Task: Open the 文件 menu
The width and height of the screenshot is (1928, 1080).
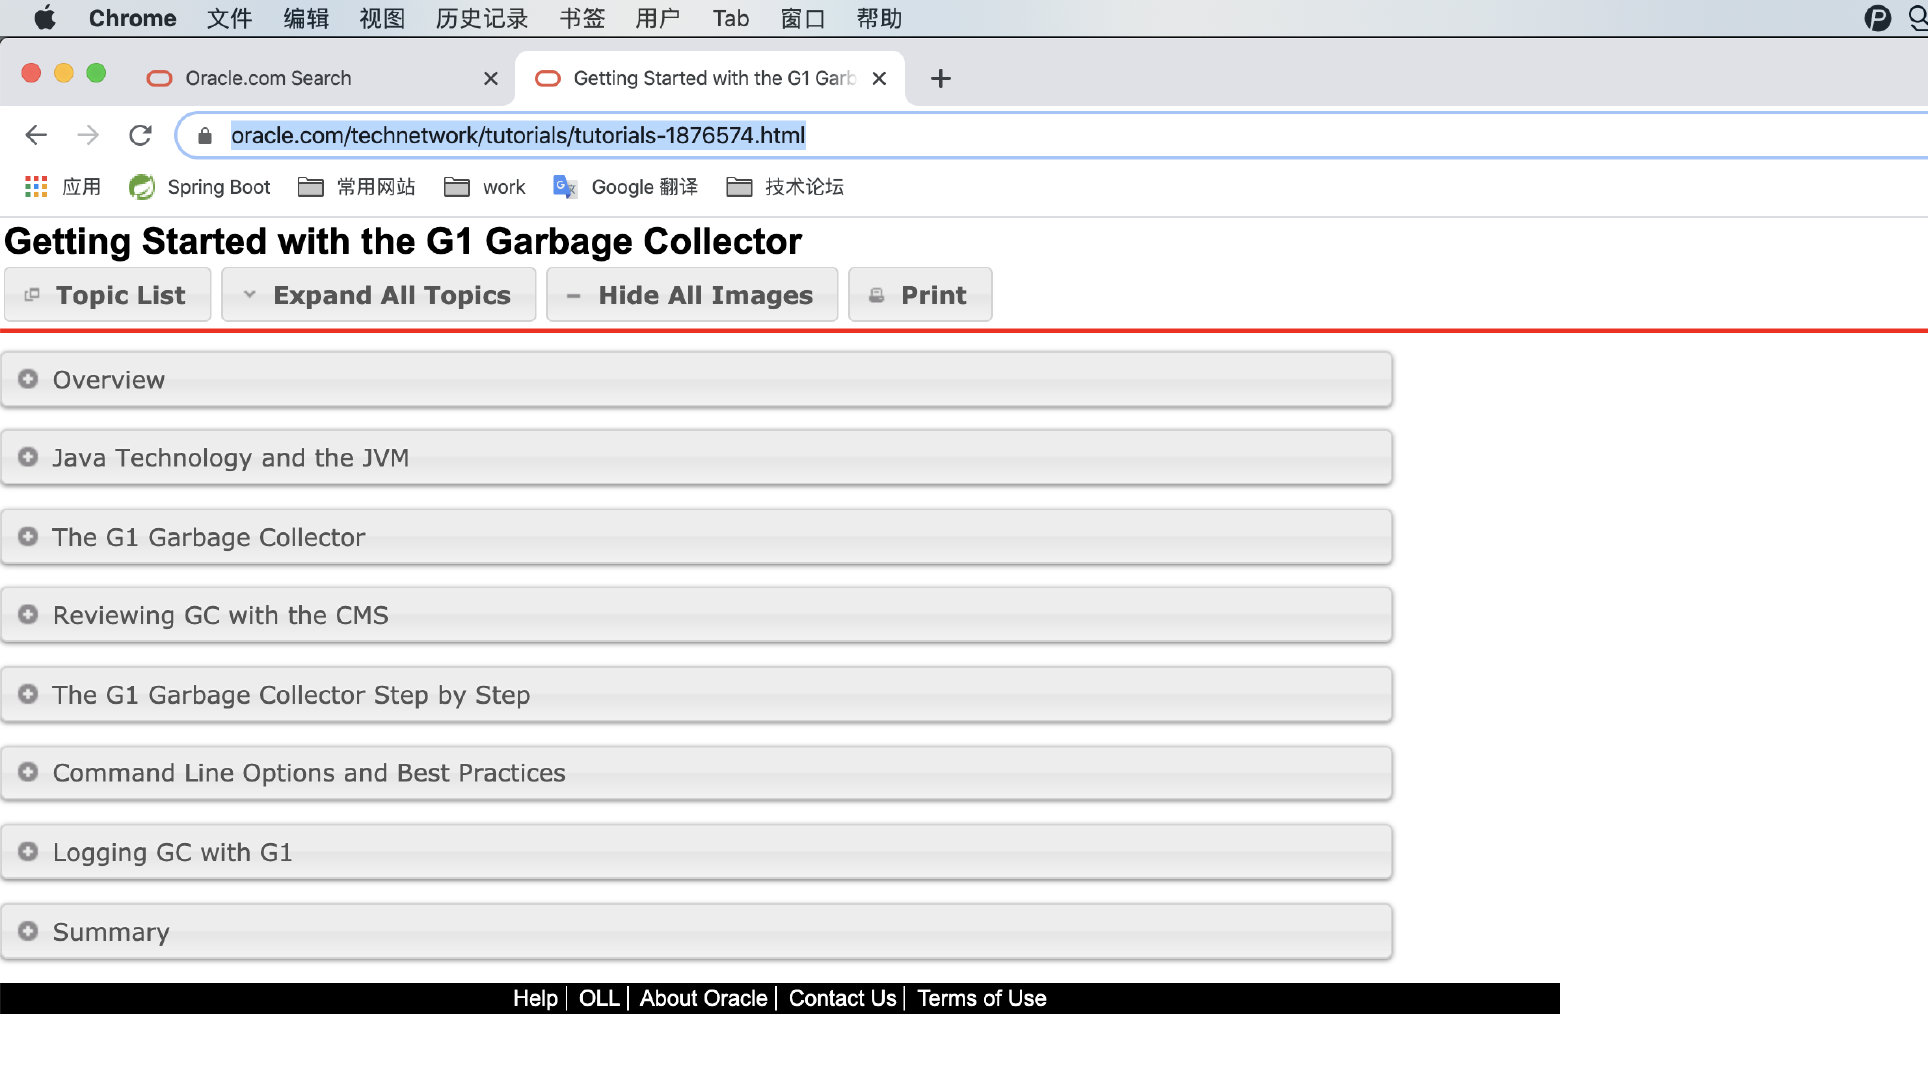Action: point(229,18)
